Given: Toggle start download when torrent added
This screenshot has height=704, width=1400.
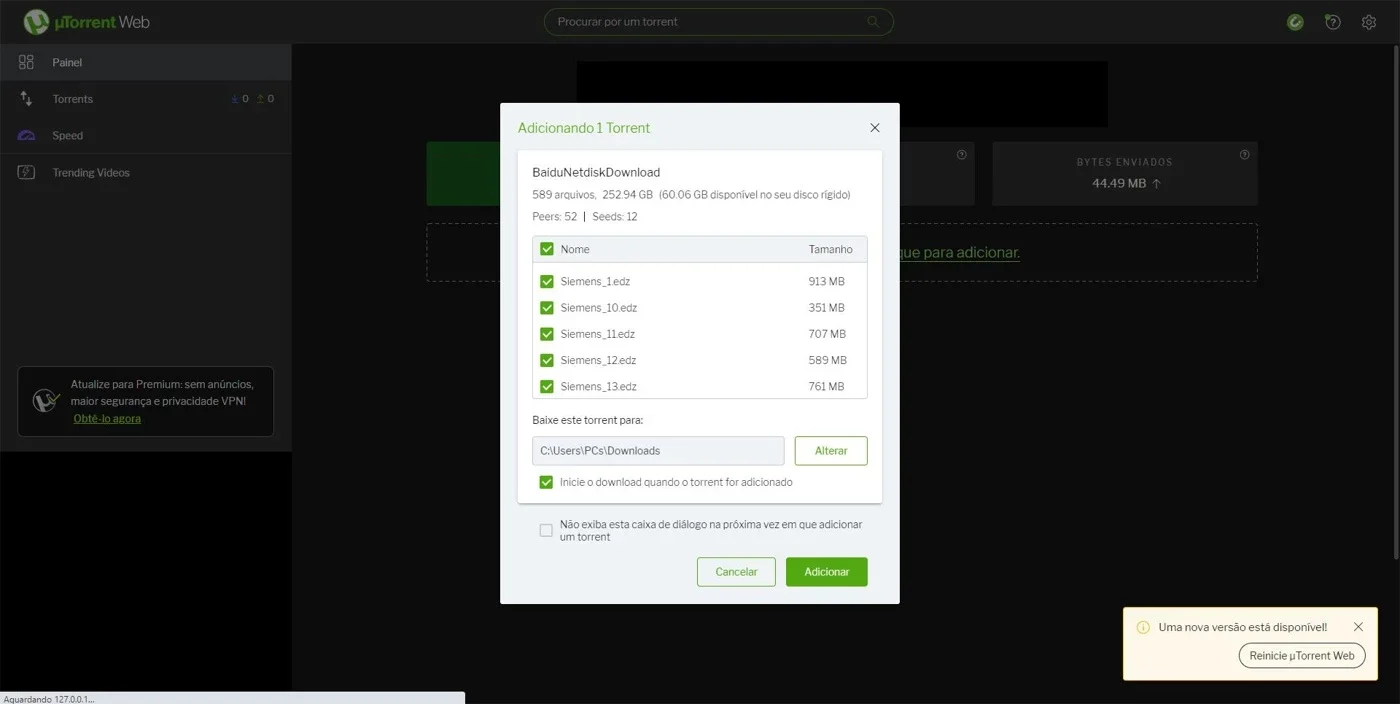Looking at the screenshot, I should [546, 482].
